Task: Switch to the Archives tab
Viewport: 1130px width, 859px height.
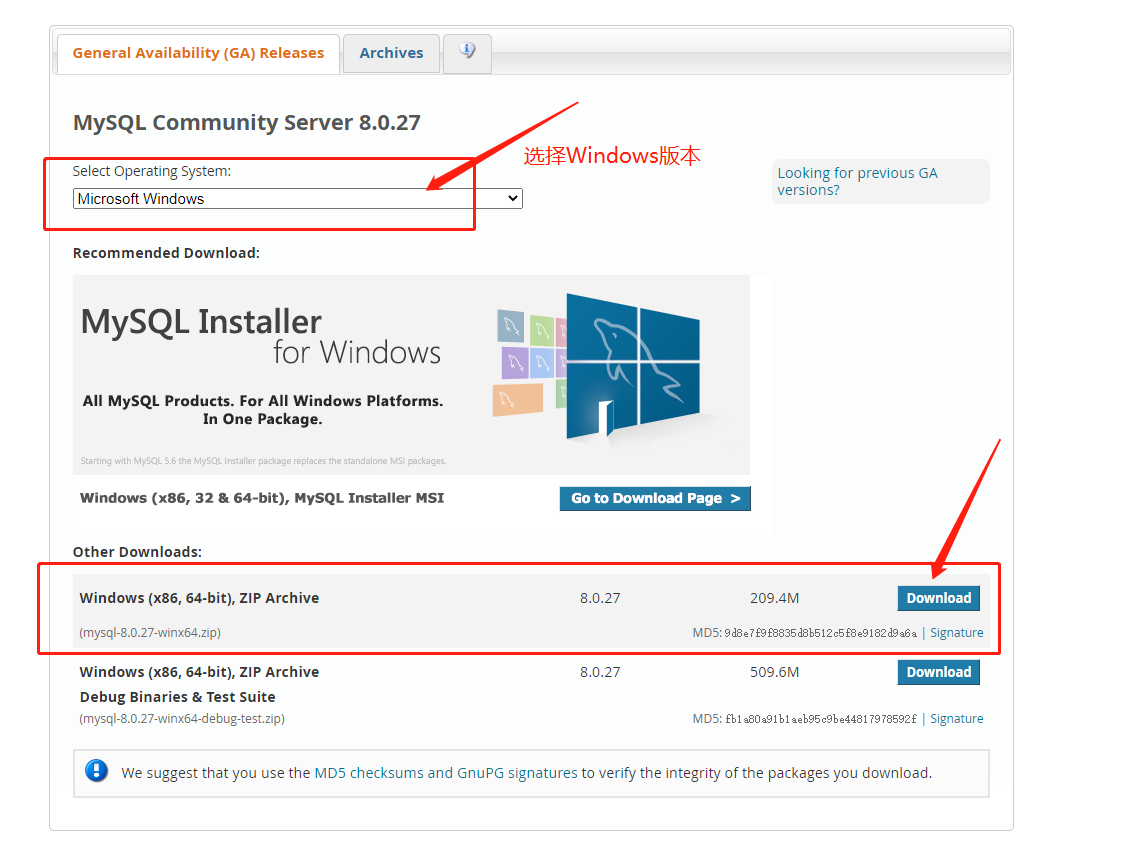Action: (x=390, y=53)
